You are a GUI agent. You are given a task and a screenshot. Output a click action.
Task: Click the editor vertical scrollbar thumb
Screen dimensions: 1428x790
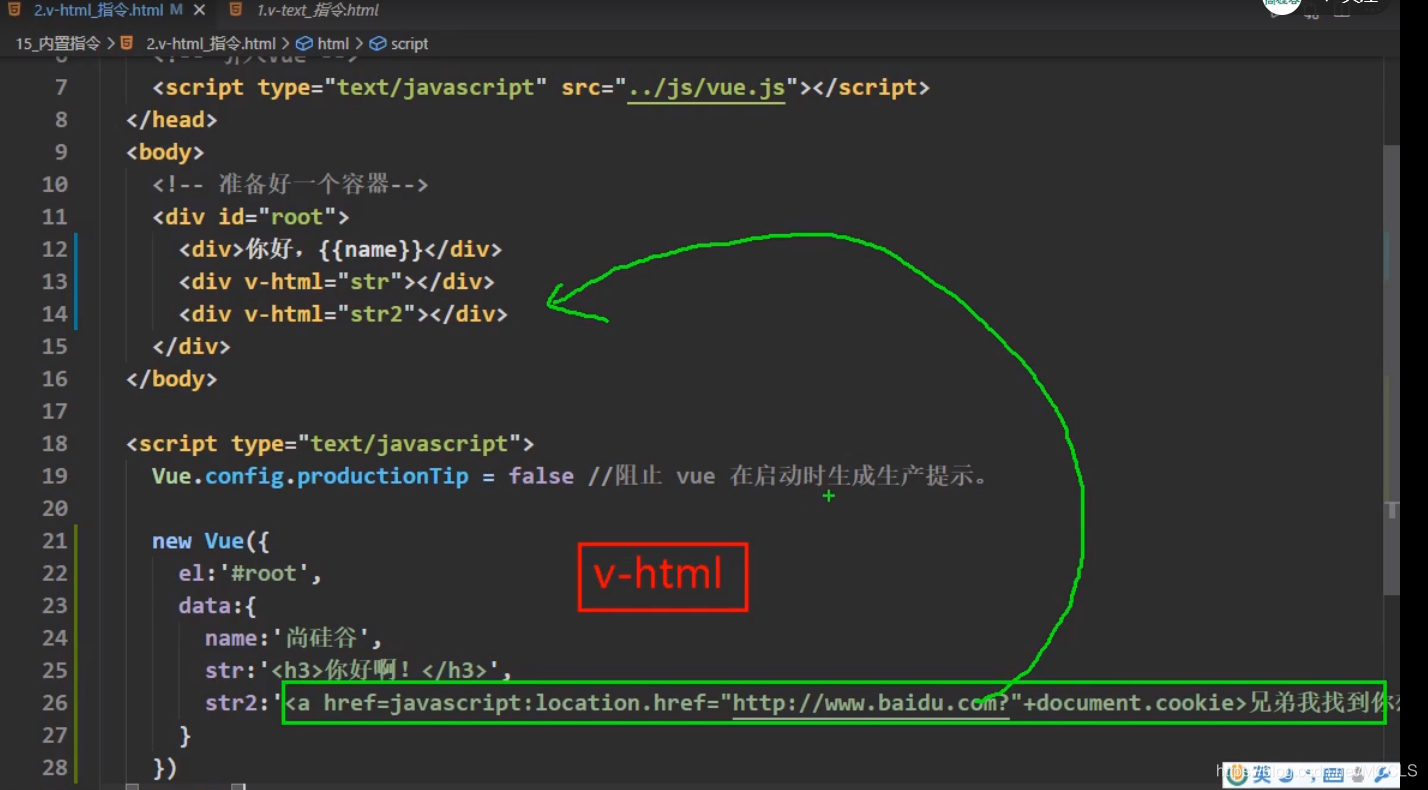pos(1391,370)
